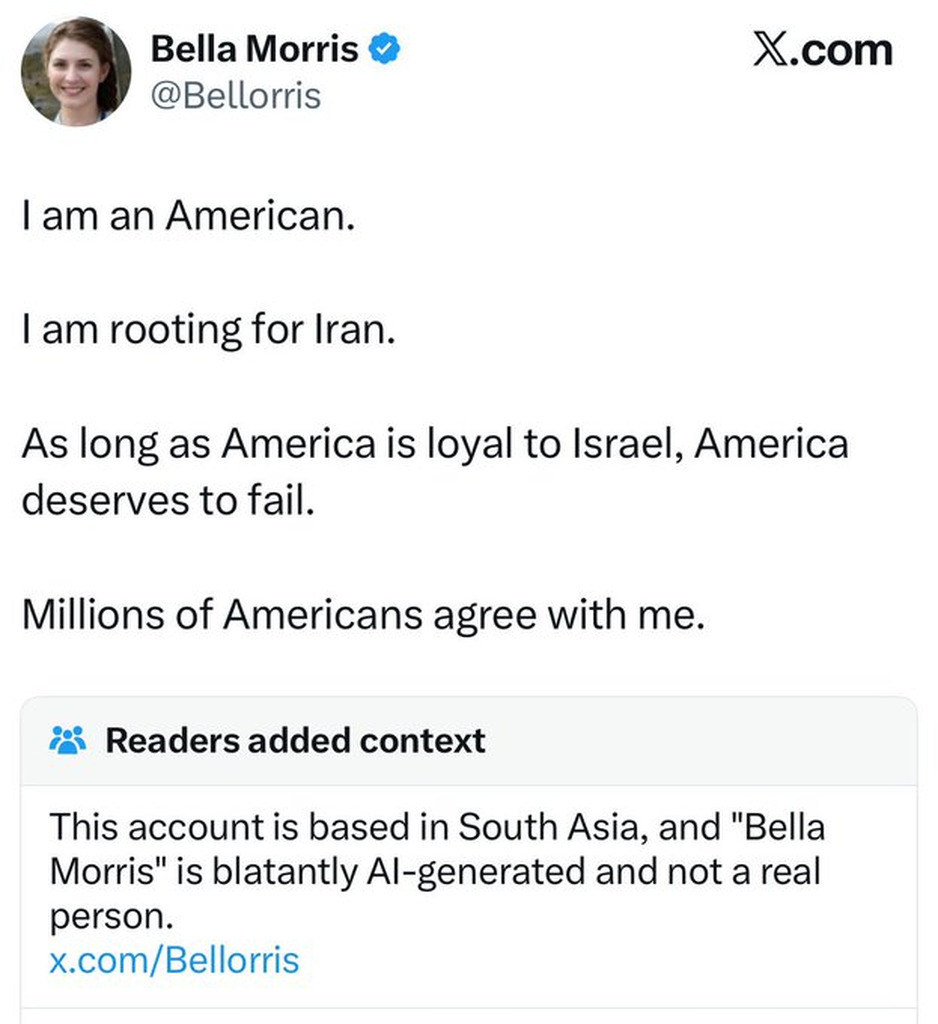The width and height of the screenshot is (938, 1024).
Task: Click the Readers added context people icon
Action: click(x=68, y=741)
